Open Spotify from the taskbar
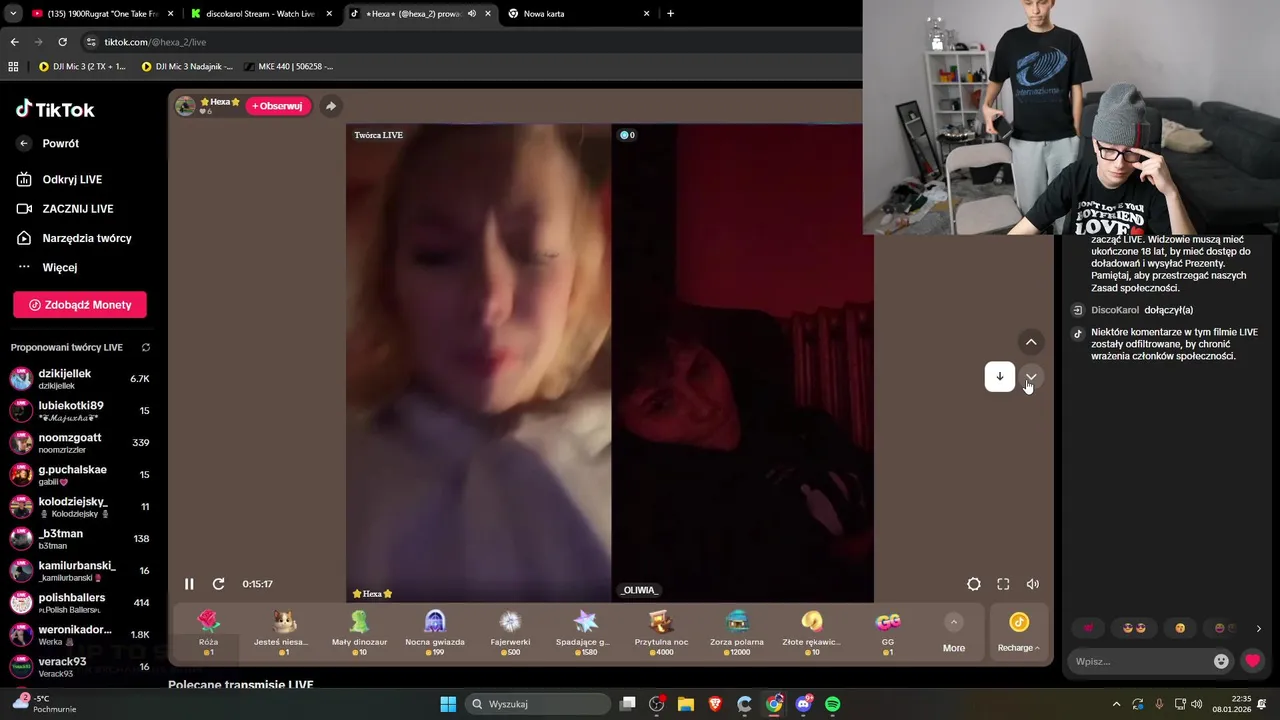 pyautogui.click(x=833, y=704)
